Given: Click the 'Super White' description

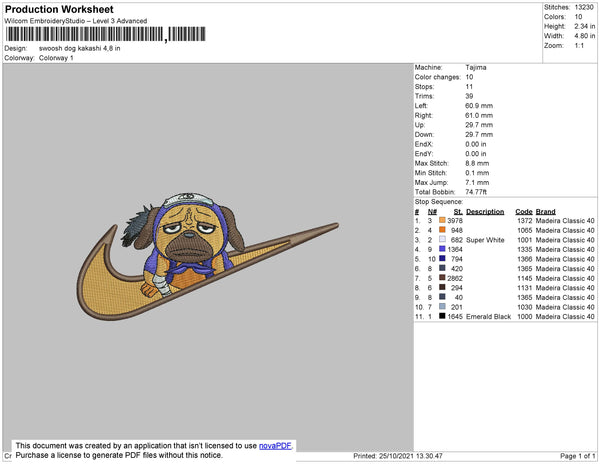Looking at the screenshot, I should [x=485, y=240].
